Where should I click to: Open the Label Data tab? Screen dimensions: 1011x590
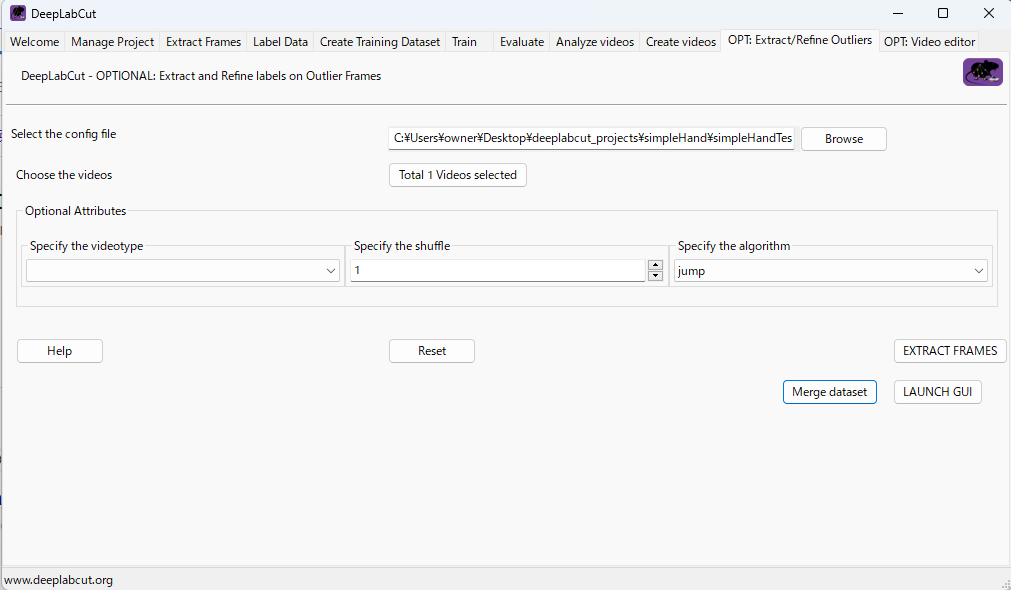click(x=280, y=42)
